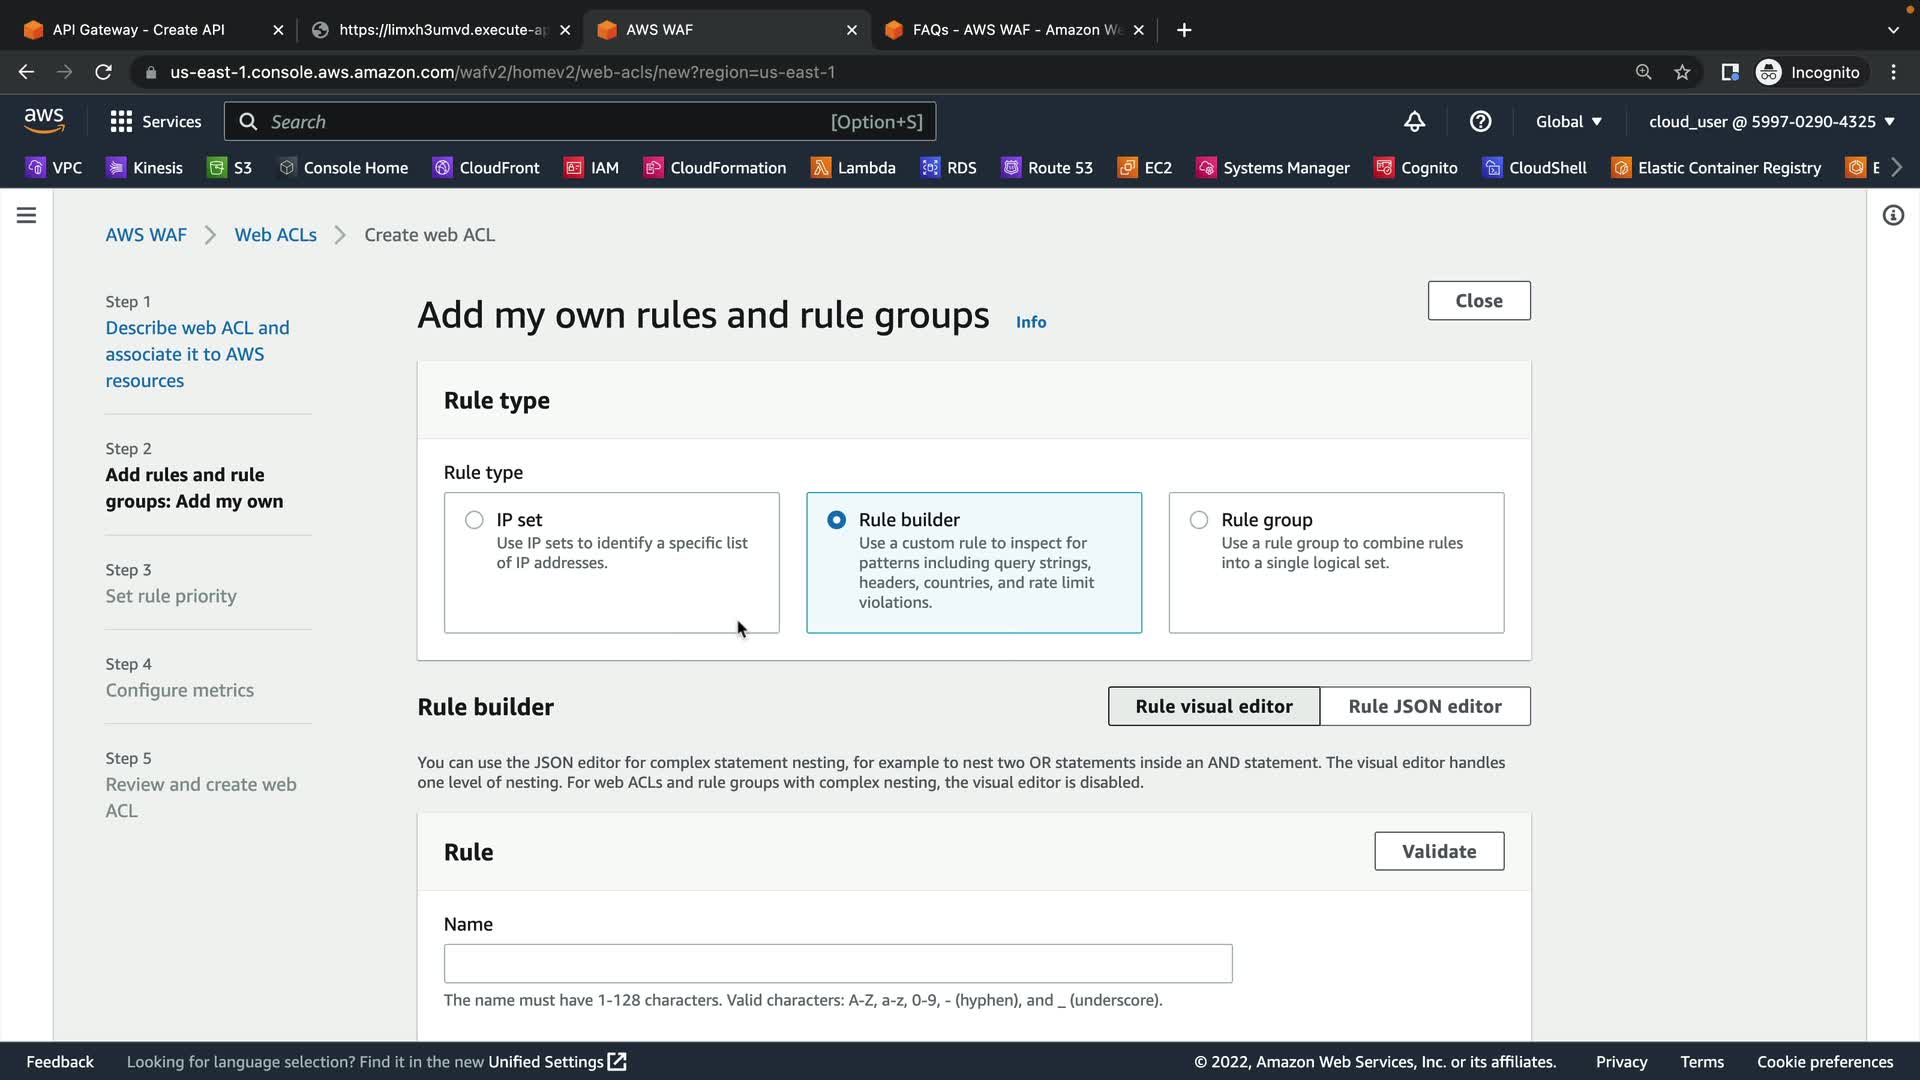Follow the Web ACLs breadcrumb link
1920x1080 pixels.
tap(275, 234)
